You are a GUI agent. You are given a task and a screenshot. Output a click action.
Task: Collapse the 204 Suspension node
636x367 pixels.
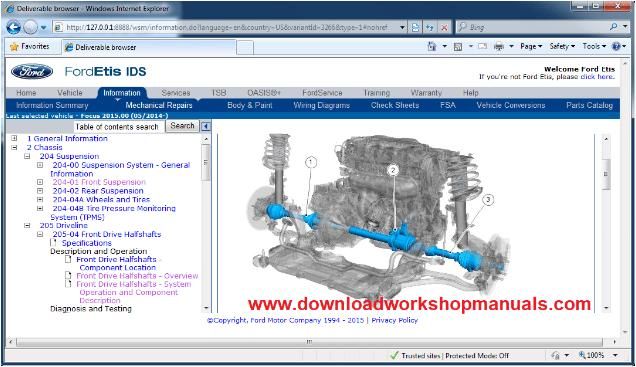27,156
